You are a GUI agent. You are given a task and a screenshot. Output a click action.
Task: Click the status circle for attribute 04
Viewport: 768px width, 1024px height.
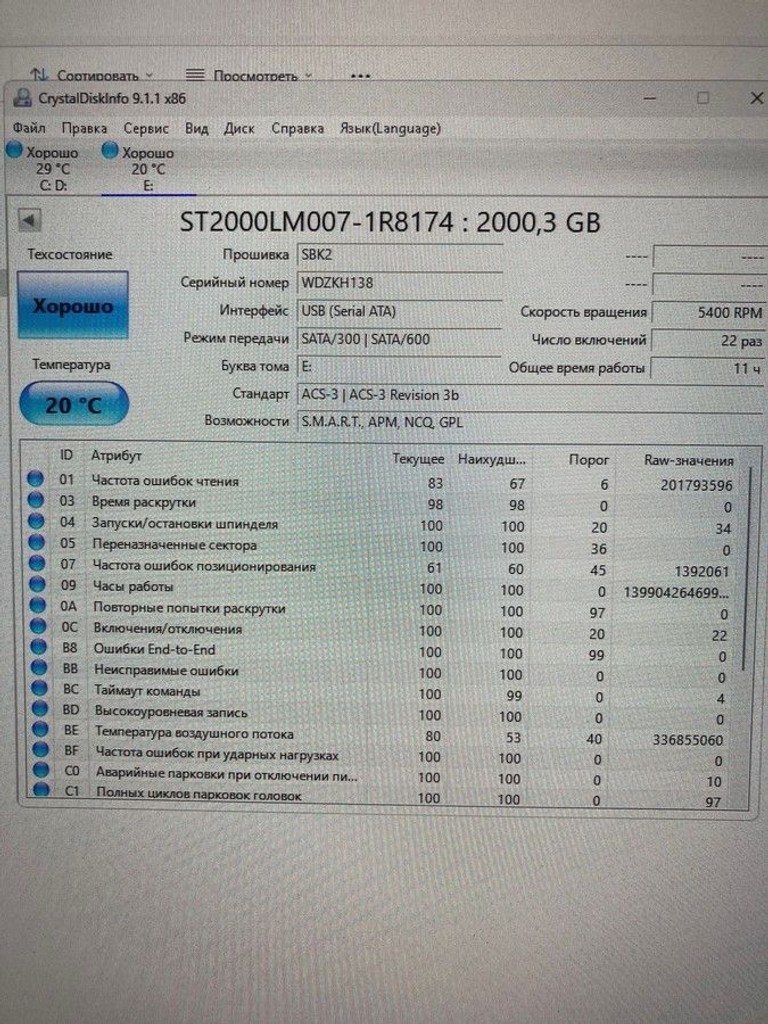(37, 521)
